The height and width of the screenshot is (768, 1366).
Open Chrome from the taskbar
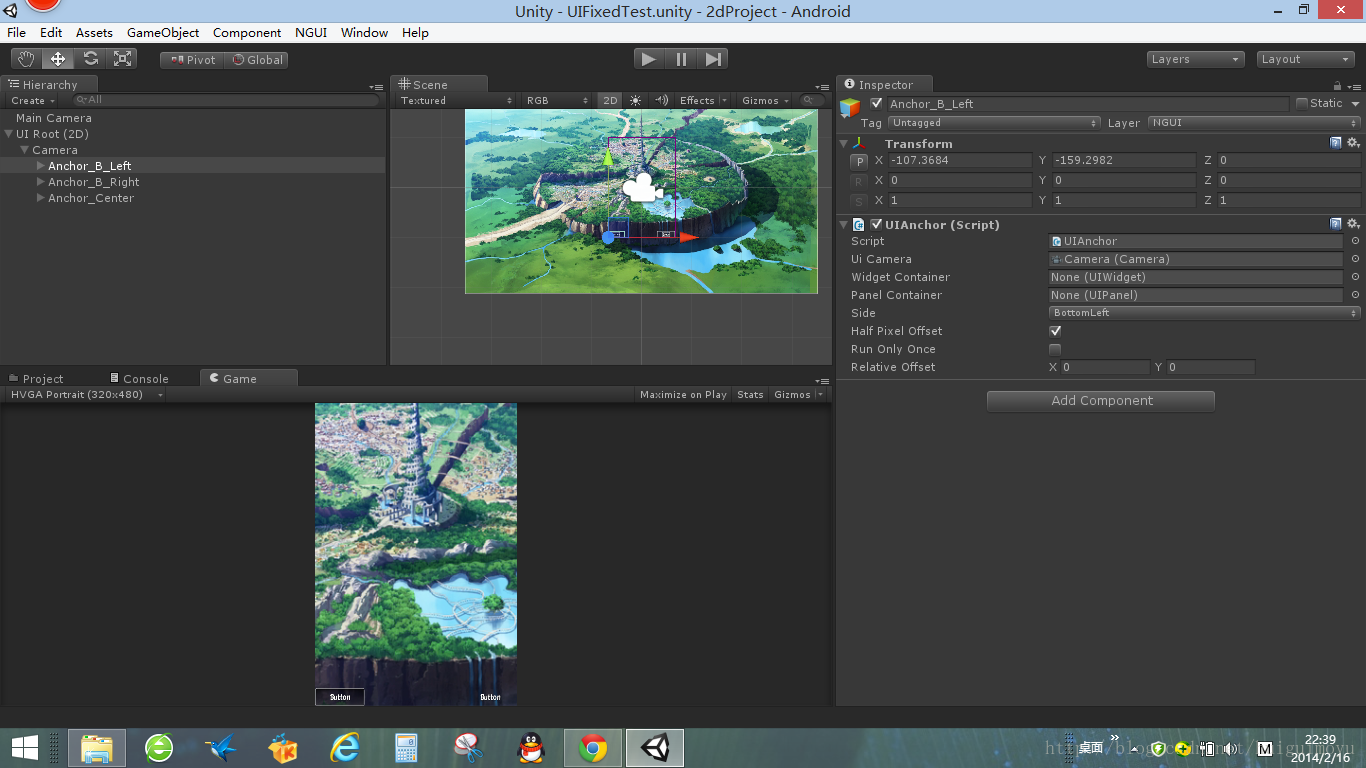pos(593,748)
